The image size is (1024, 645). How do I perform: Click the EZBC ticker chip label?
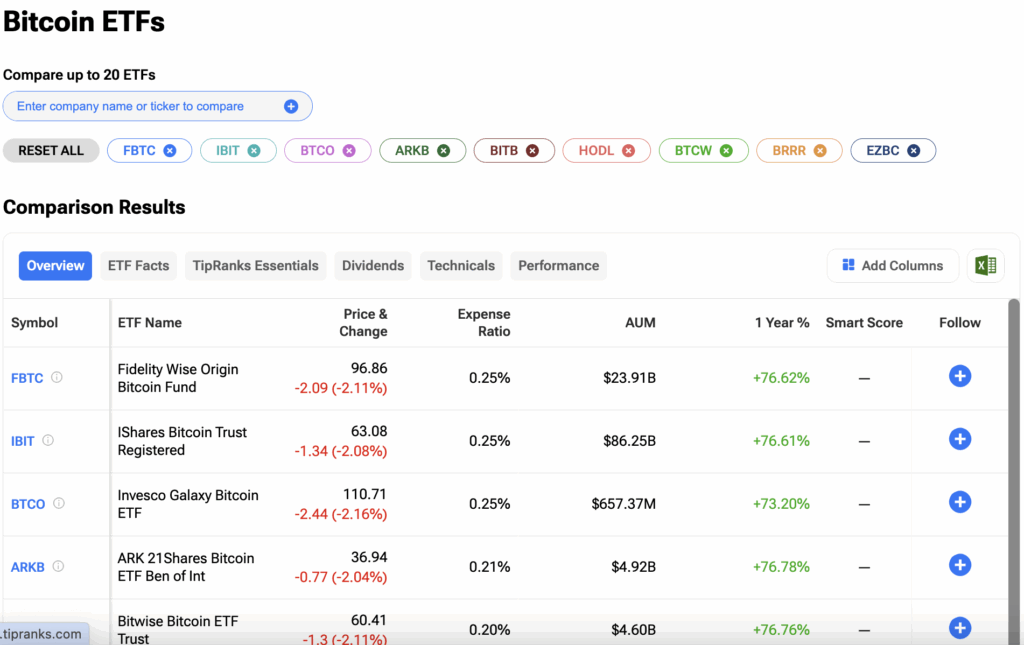click(883, 151)
